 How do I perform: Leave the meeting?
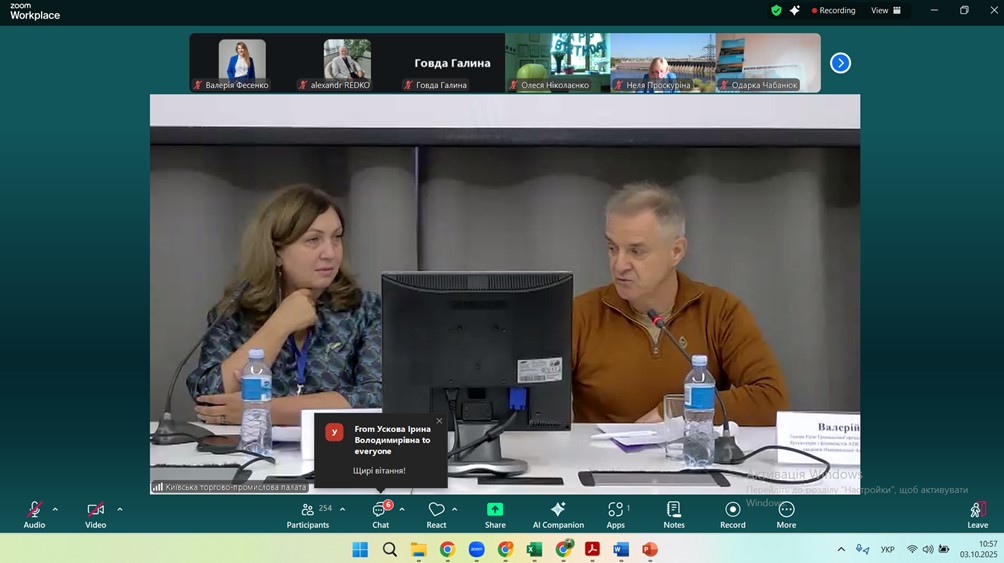click(x=977, y=511)
